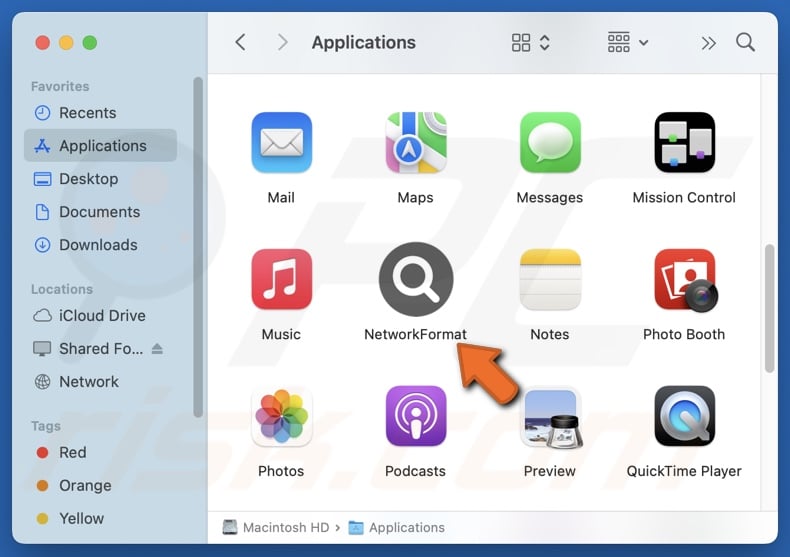This screenshot has height=557, width=790.
Task: Open the Maps app icon
Action: pyautogui.click(x=416, y=143)
